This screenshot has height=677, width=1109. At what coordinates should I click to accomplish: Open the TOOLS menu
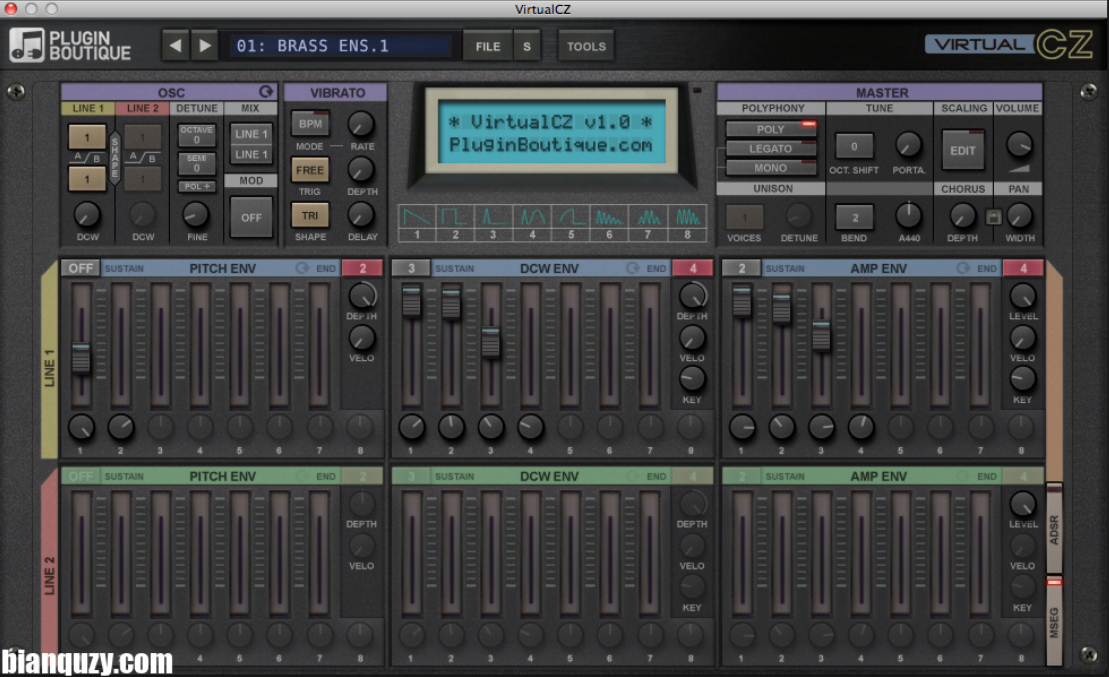(x=586, y=46)
